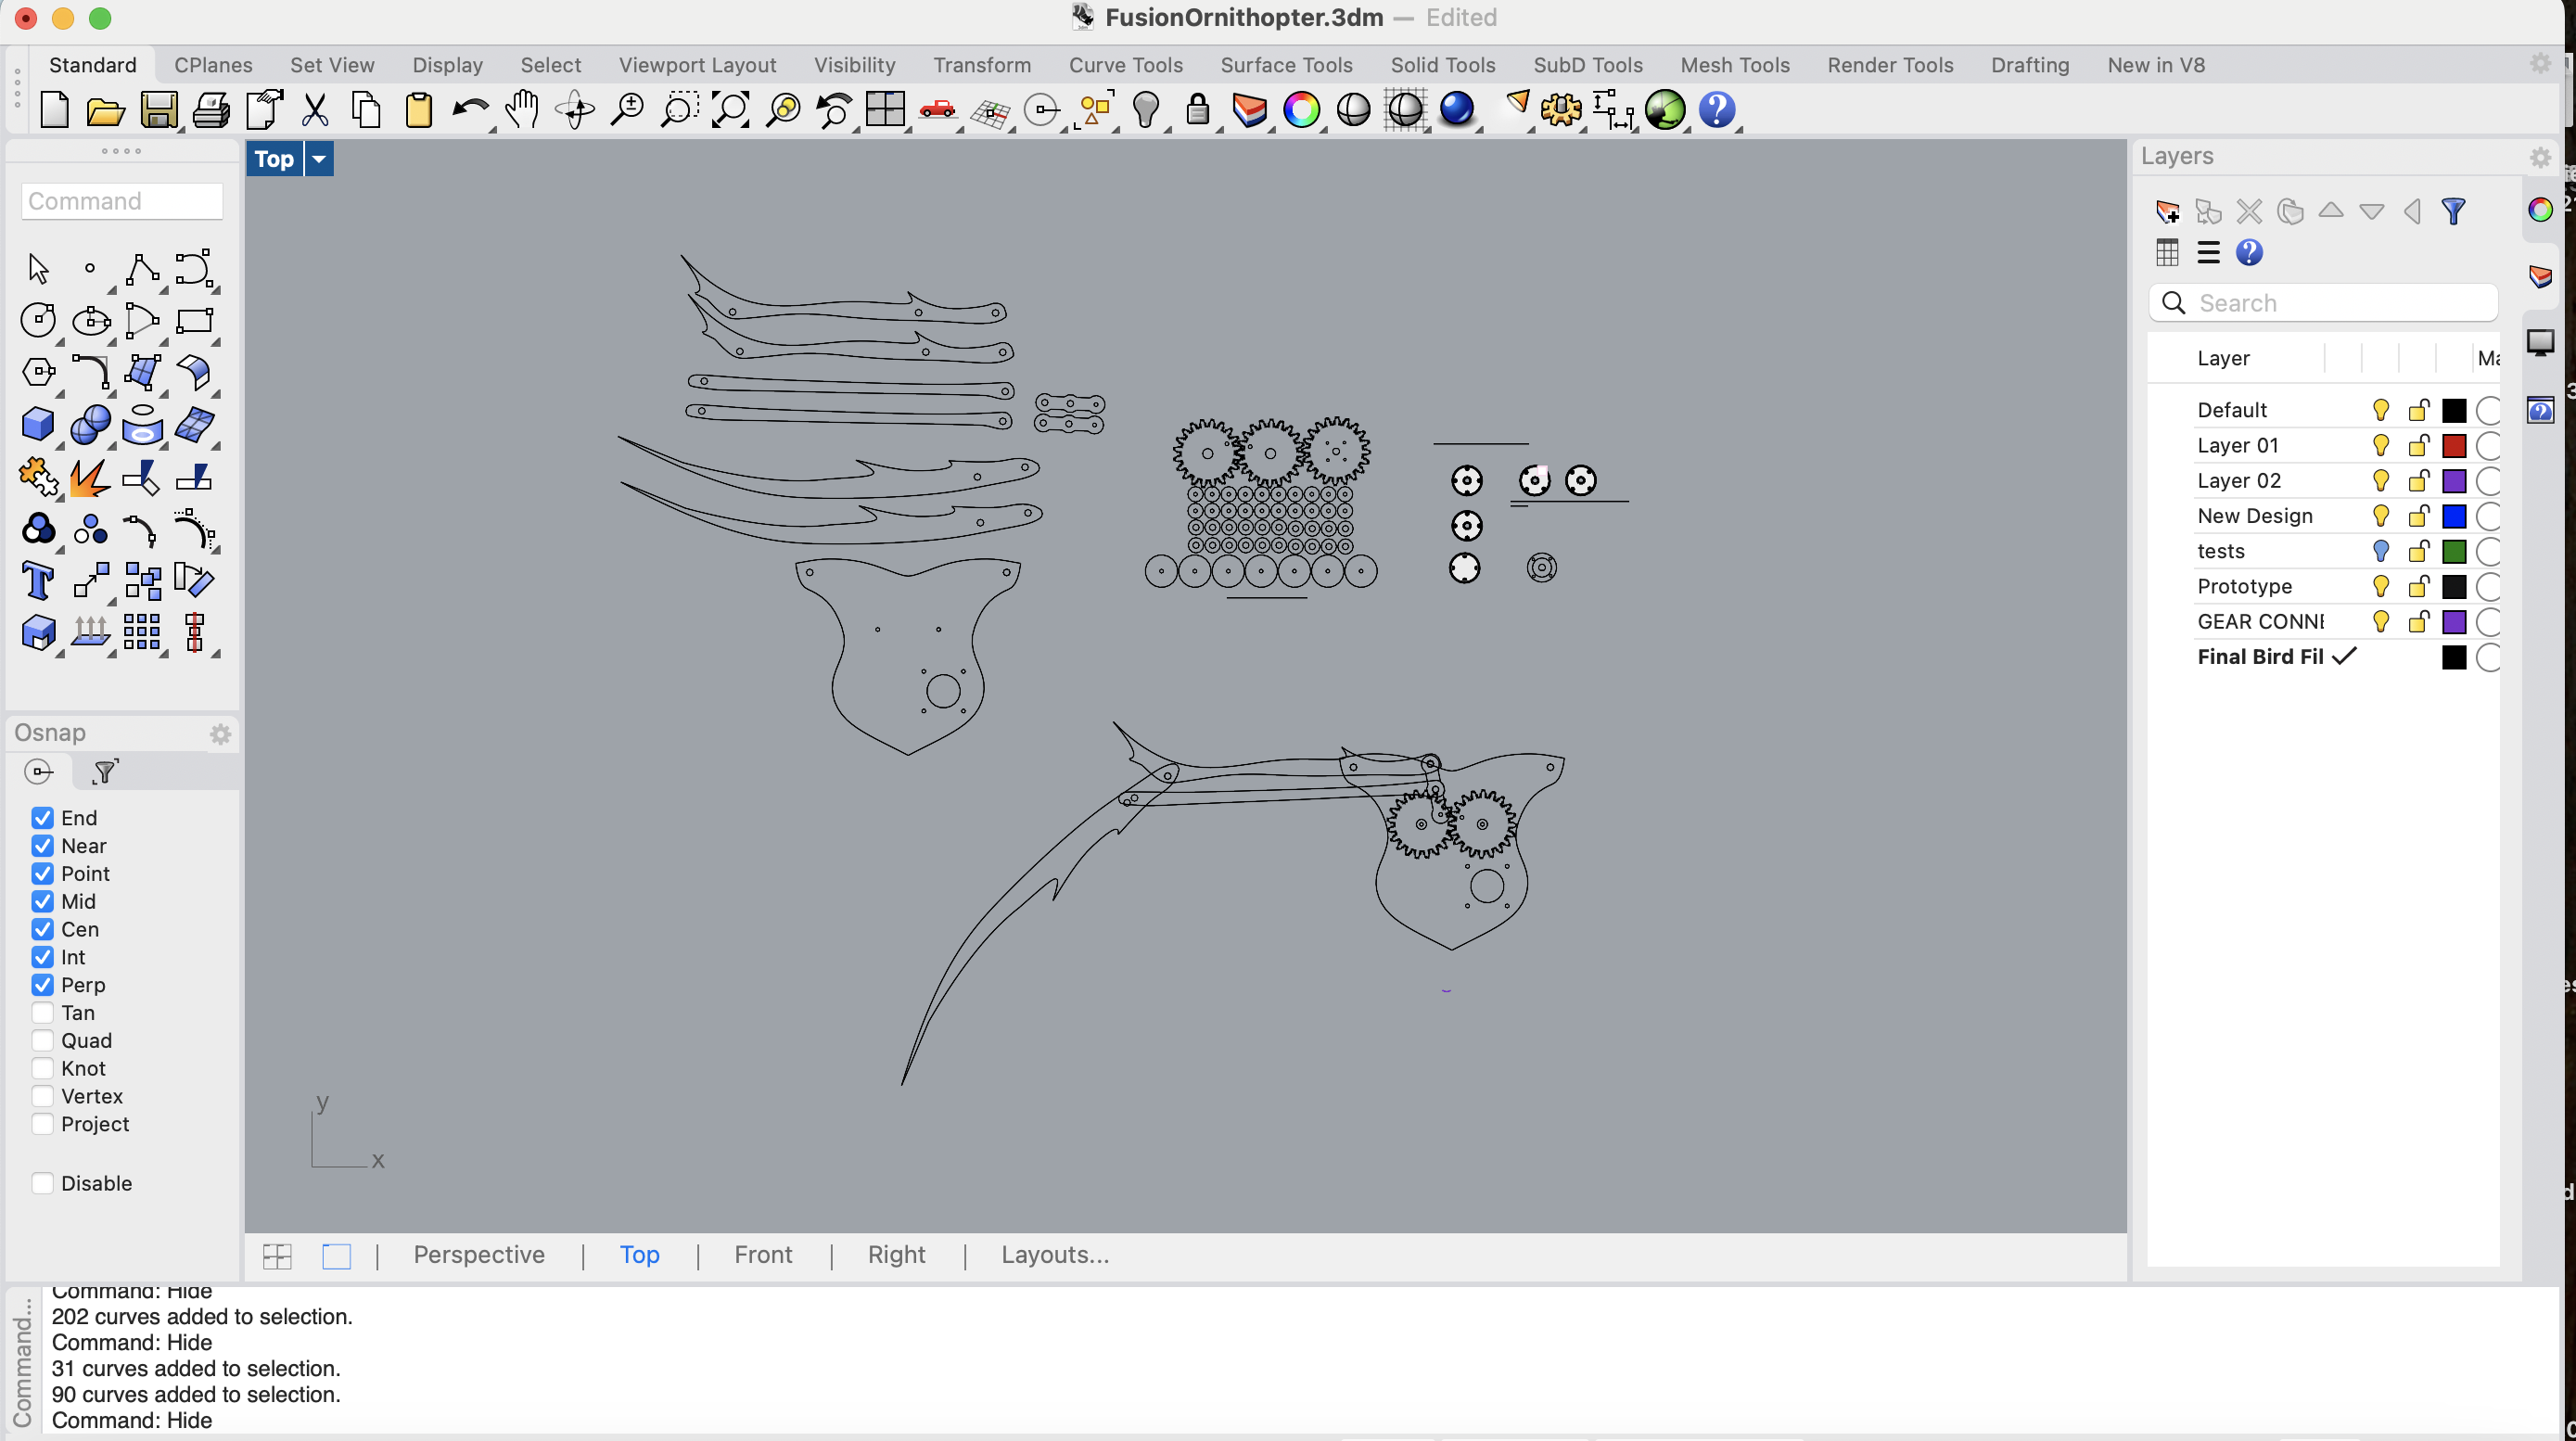The image size is (2576, 1441).
Task: Click the Layers Search field
Action: pos(2323,303)
